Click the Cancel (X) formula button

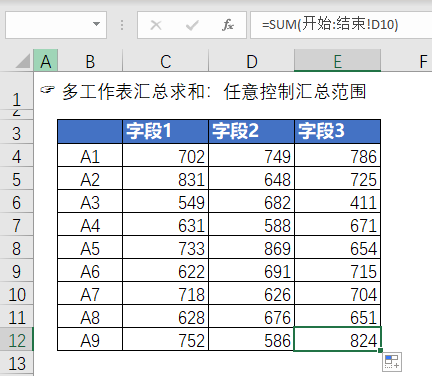pyautogui.click(x=156, y=25)
